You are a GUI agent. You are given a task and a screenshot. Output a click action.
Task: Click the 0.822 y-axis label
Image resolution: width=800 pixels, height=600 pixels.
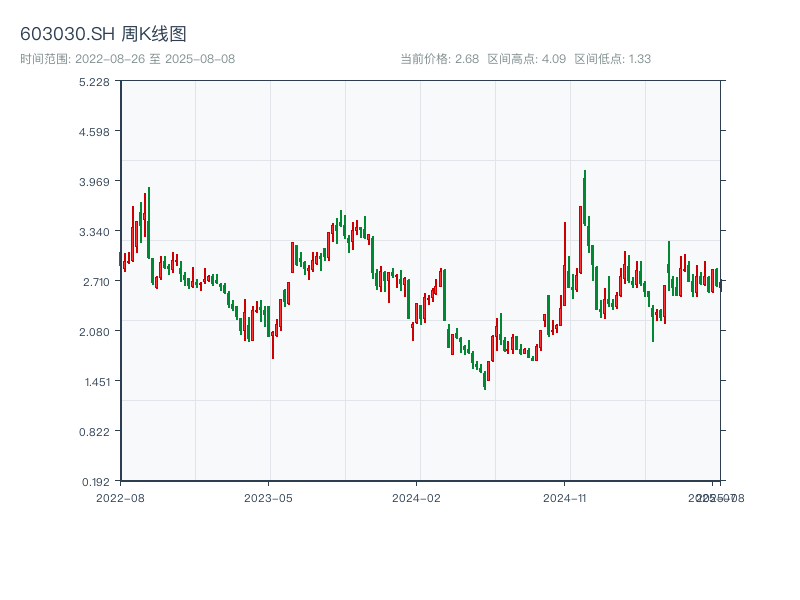(x=94, y=432)
